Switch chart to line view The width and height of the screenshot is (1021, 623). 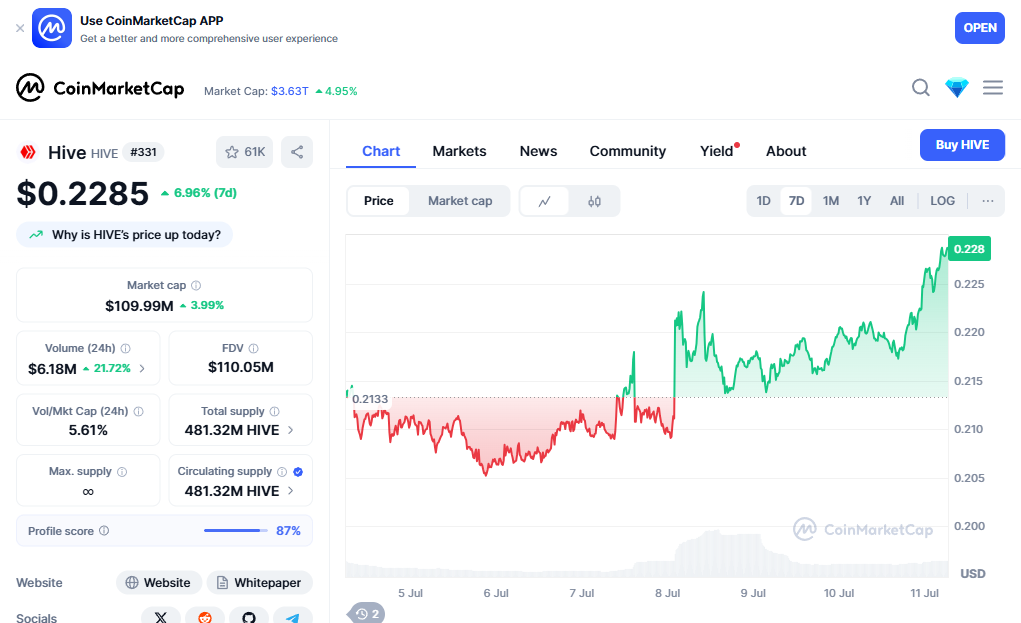[545, 201]
